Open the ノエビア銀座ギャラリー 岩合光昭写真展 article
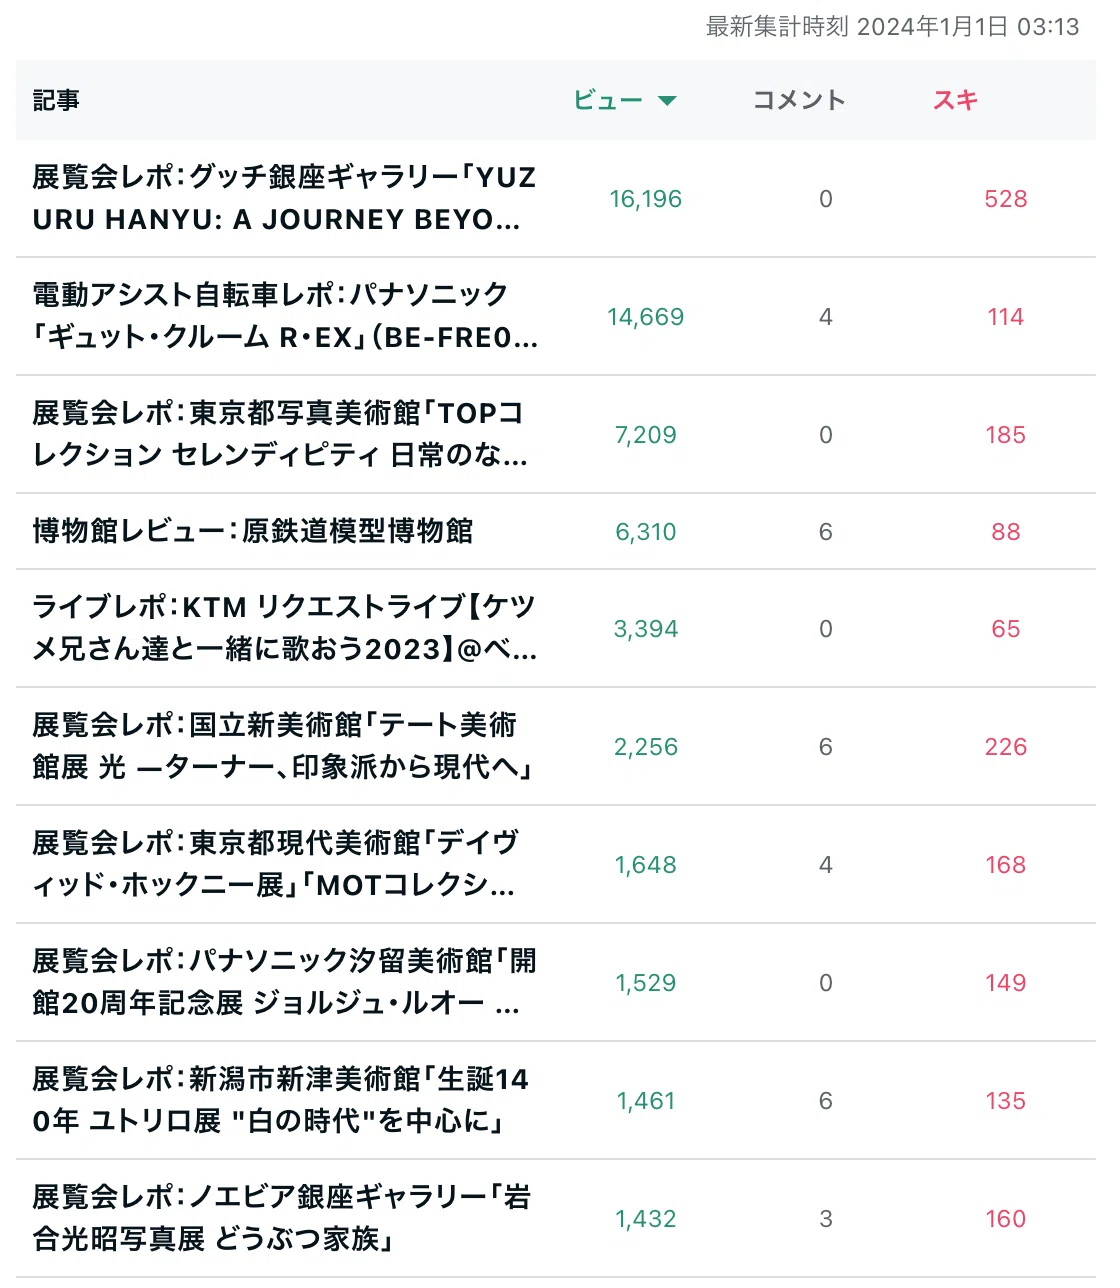This screenshot has width=1120, height=1288. coord(282,1218)
